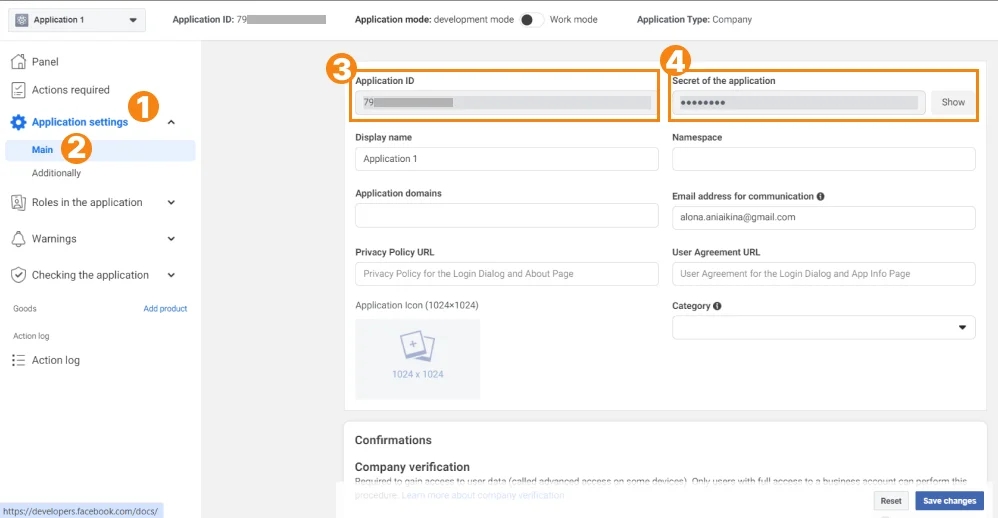Go to the Panel menu item
Viewport: 998px width, 518px height.
[x=45, y=62]
